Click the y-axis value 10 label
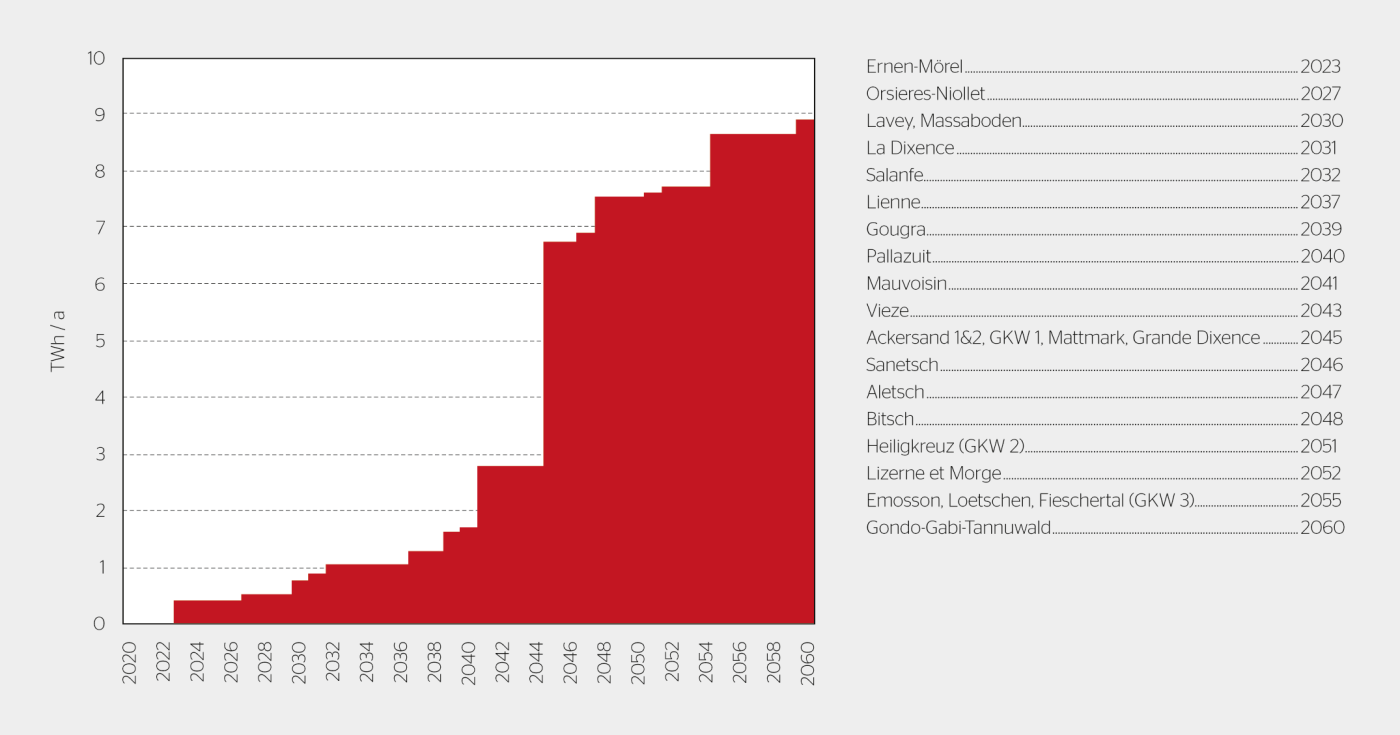Screen dimensions: 1400x735 pos(96,58)
